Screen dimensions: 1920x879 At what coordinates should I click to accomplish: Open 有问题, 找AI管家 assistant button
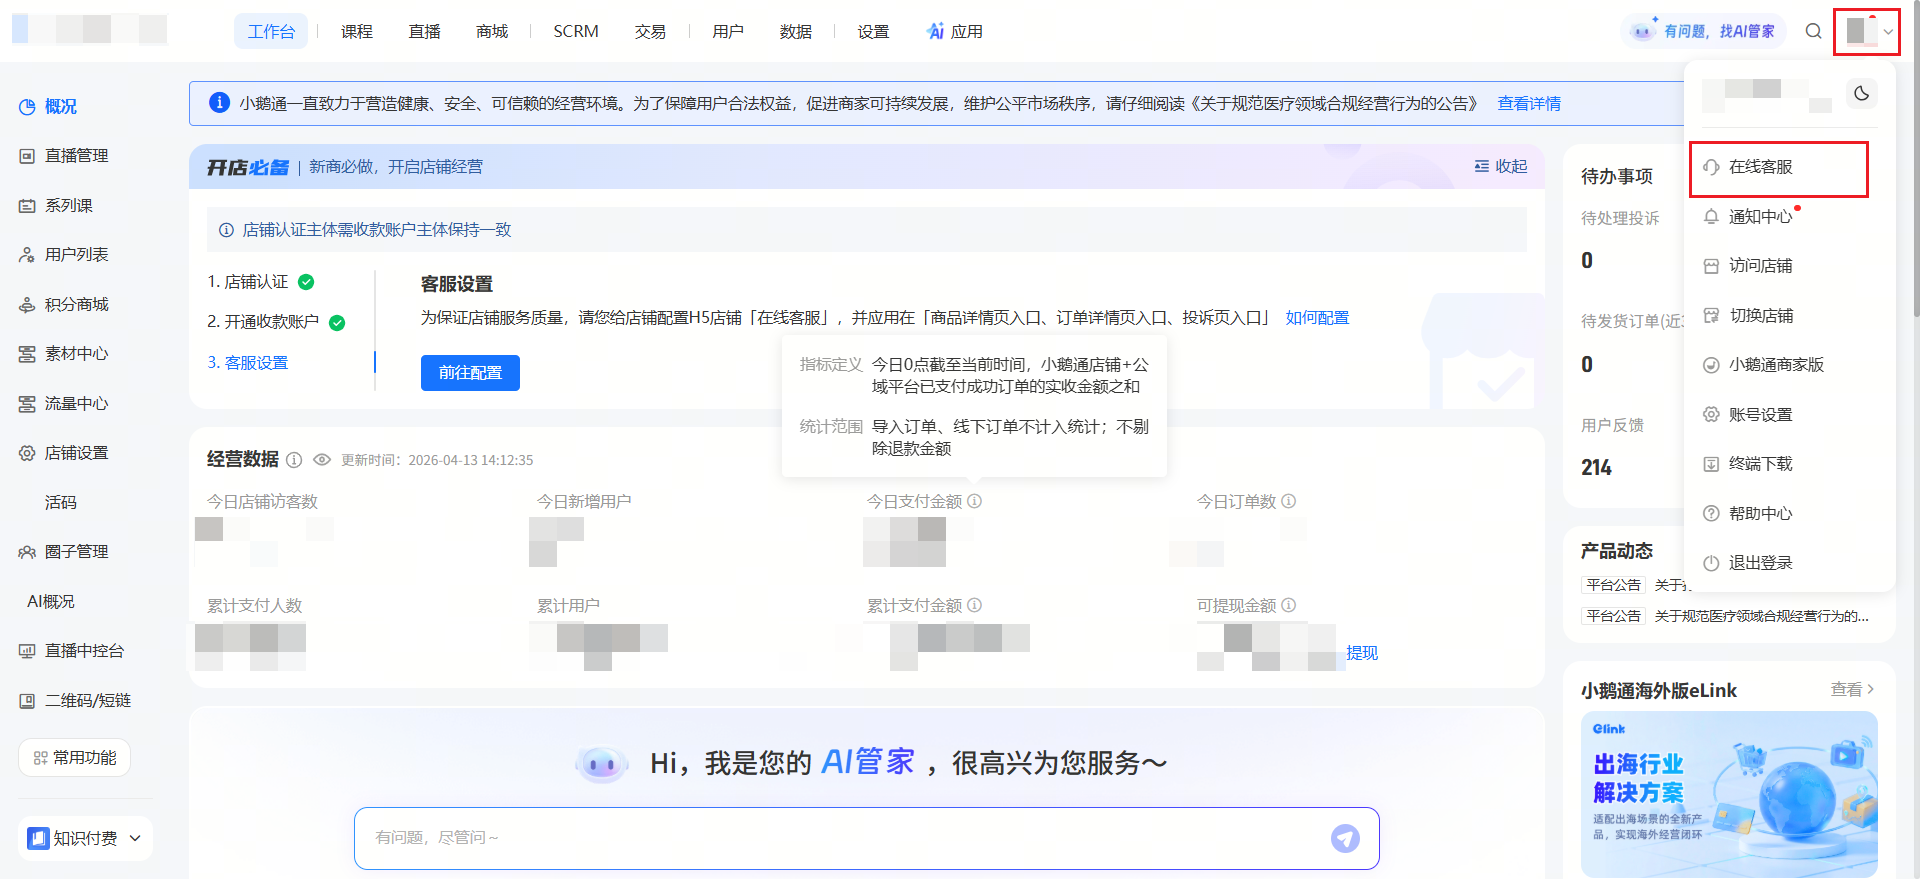[x=1704, y=31]
